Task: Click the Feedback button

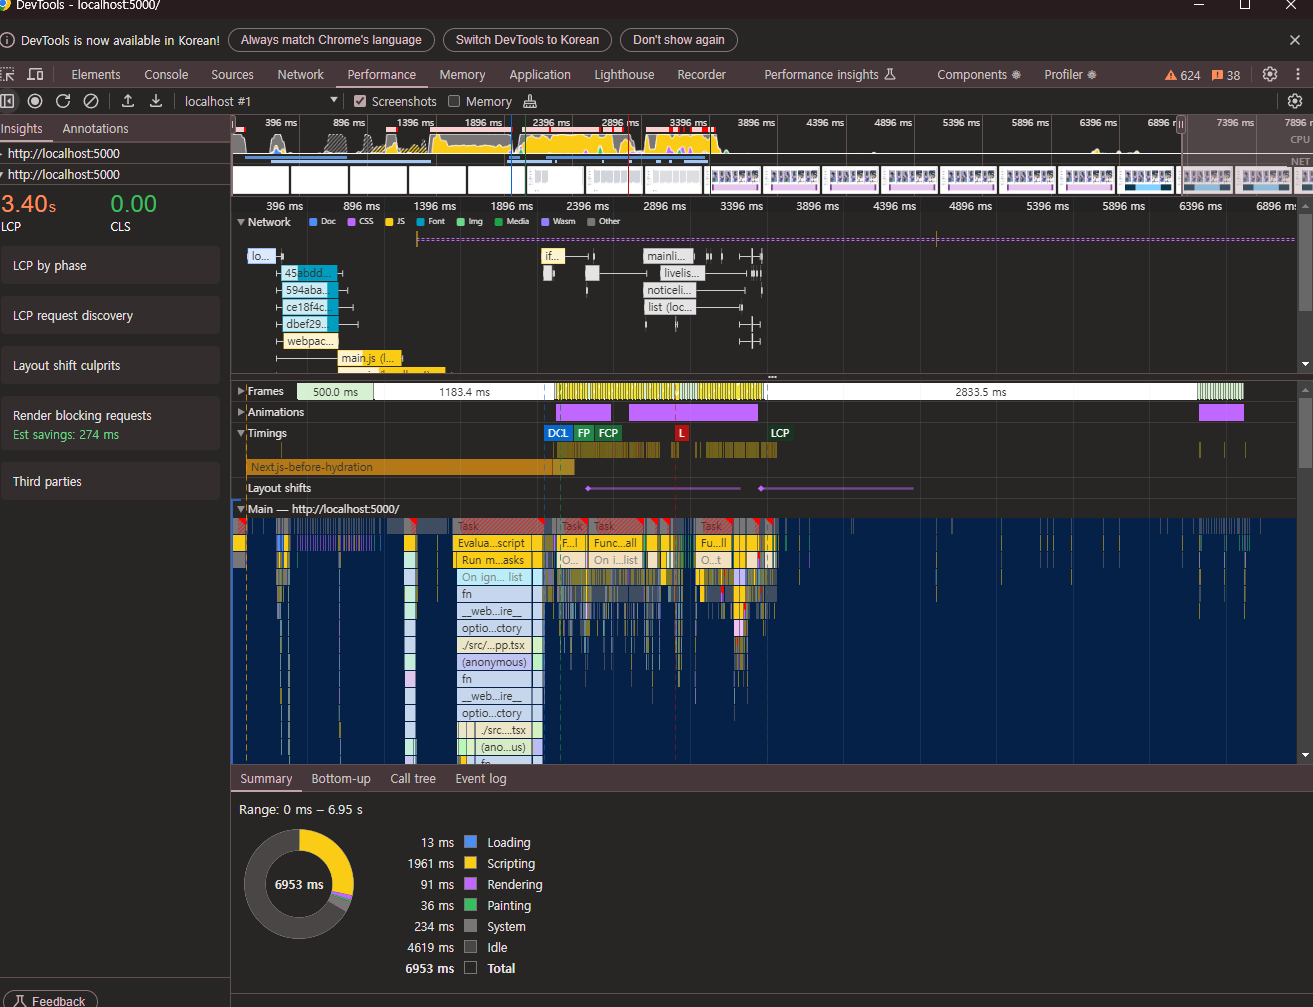Action: click(49, 1000)
